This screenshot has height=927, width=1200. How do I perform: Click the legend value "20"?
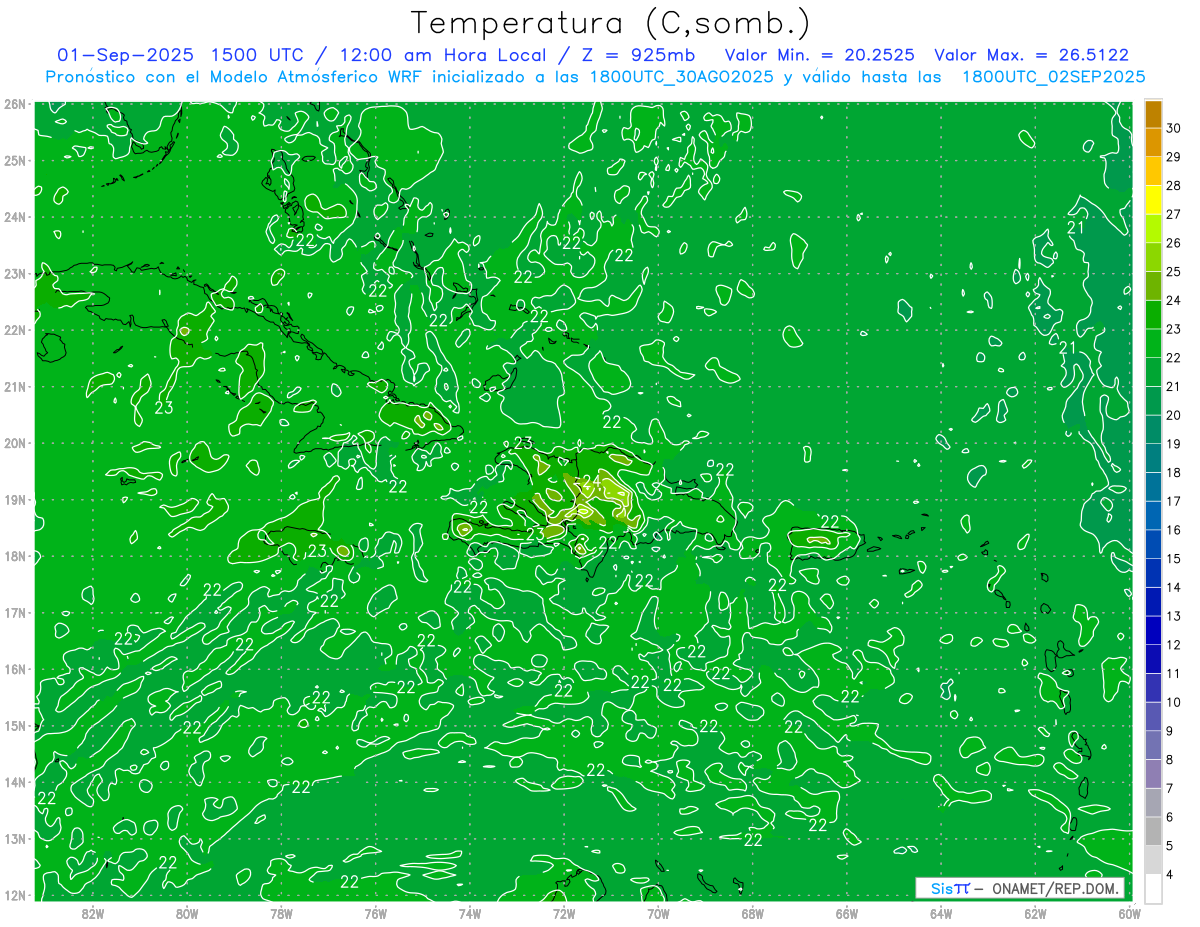[1173, 415]
